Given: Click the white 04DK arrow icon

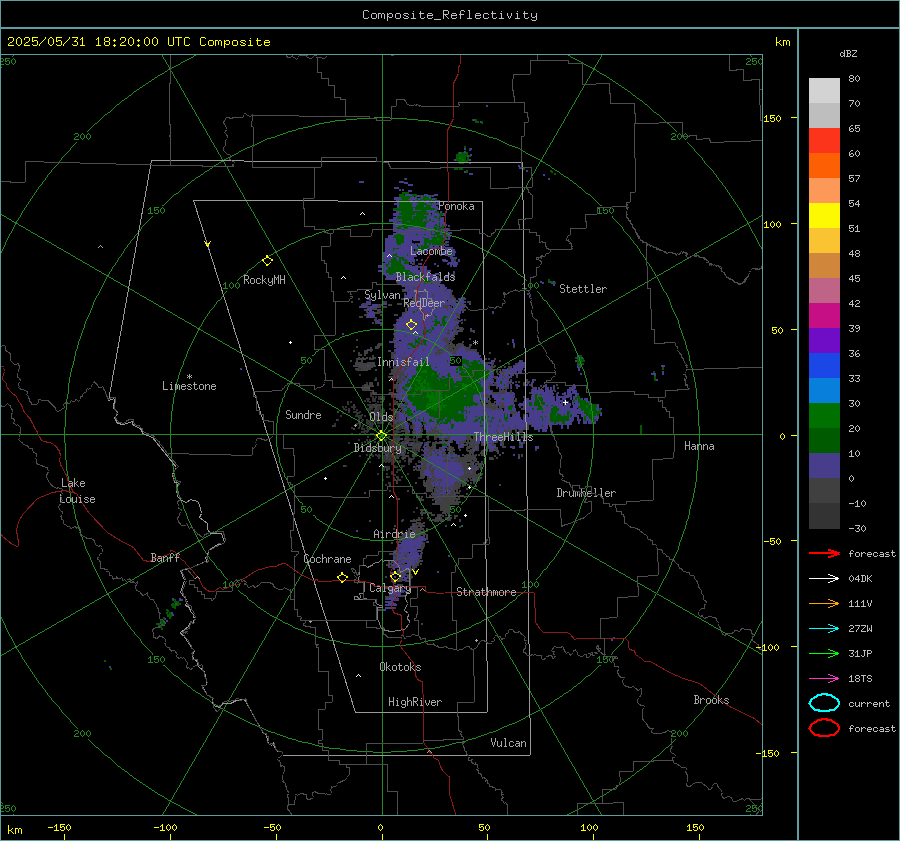Looking at the screenshot, I should [824, 578].
